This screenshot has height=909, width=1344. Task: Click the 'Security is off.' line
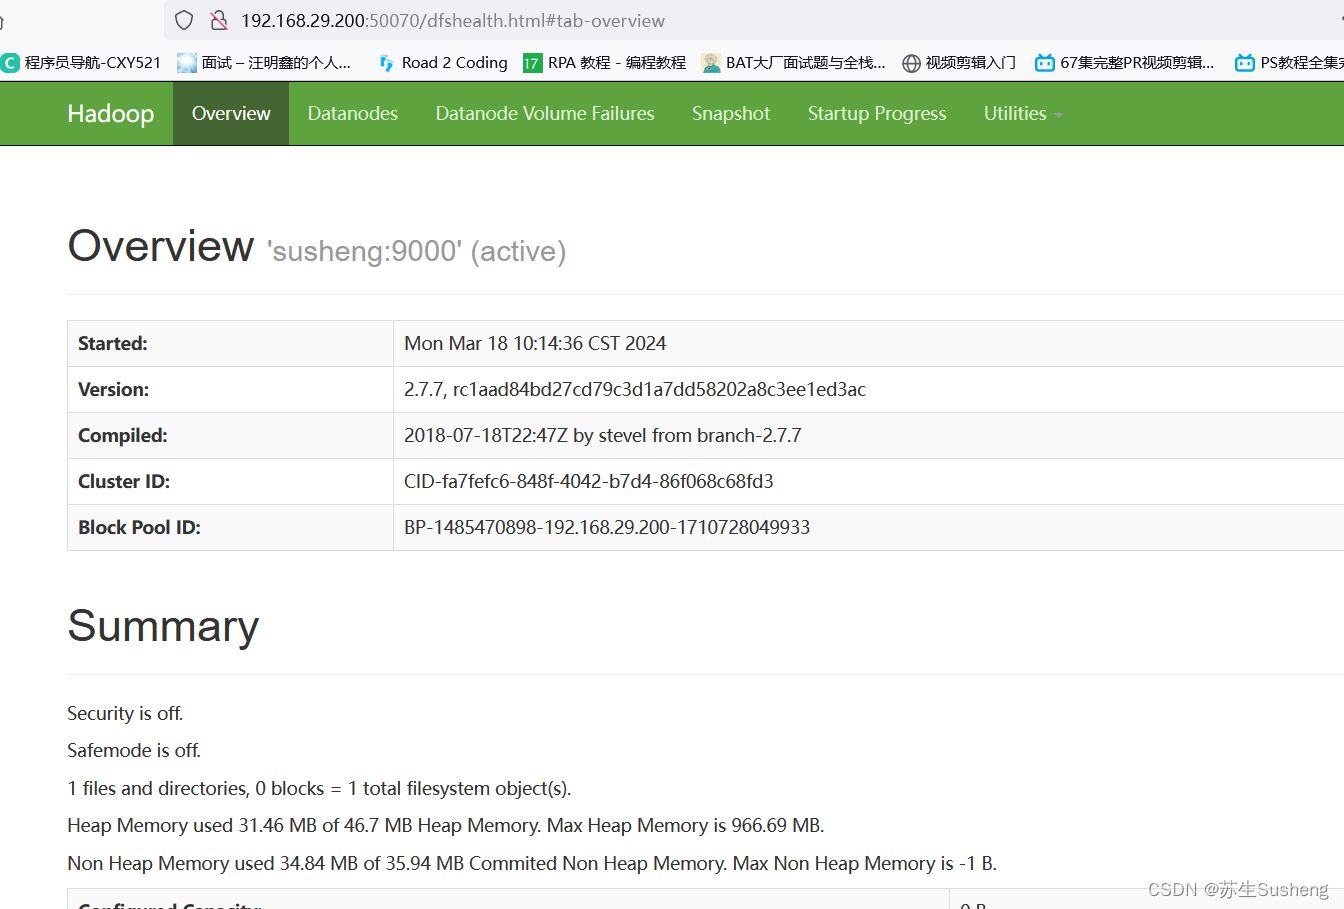pyautogui.click(x=125, y=713)
